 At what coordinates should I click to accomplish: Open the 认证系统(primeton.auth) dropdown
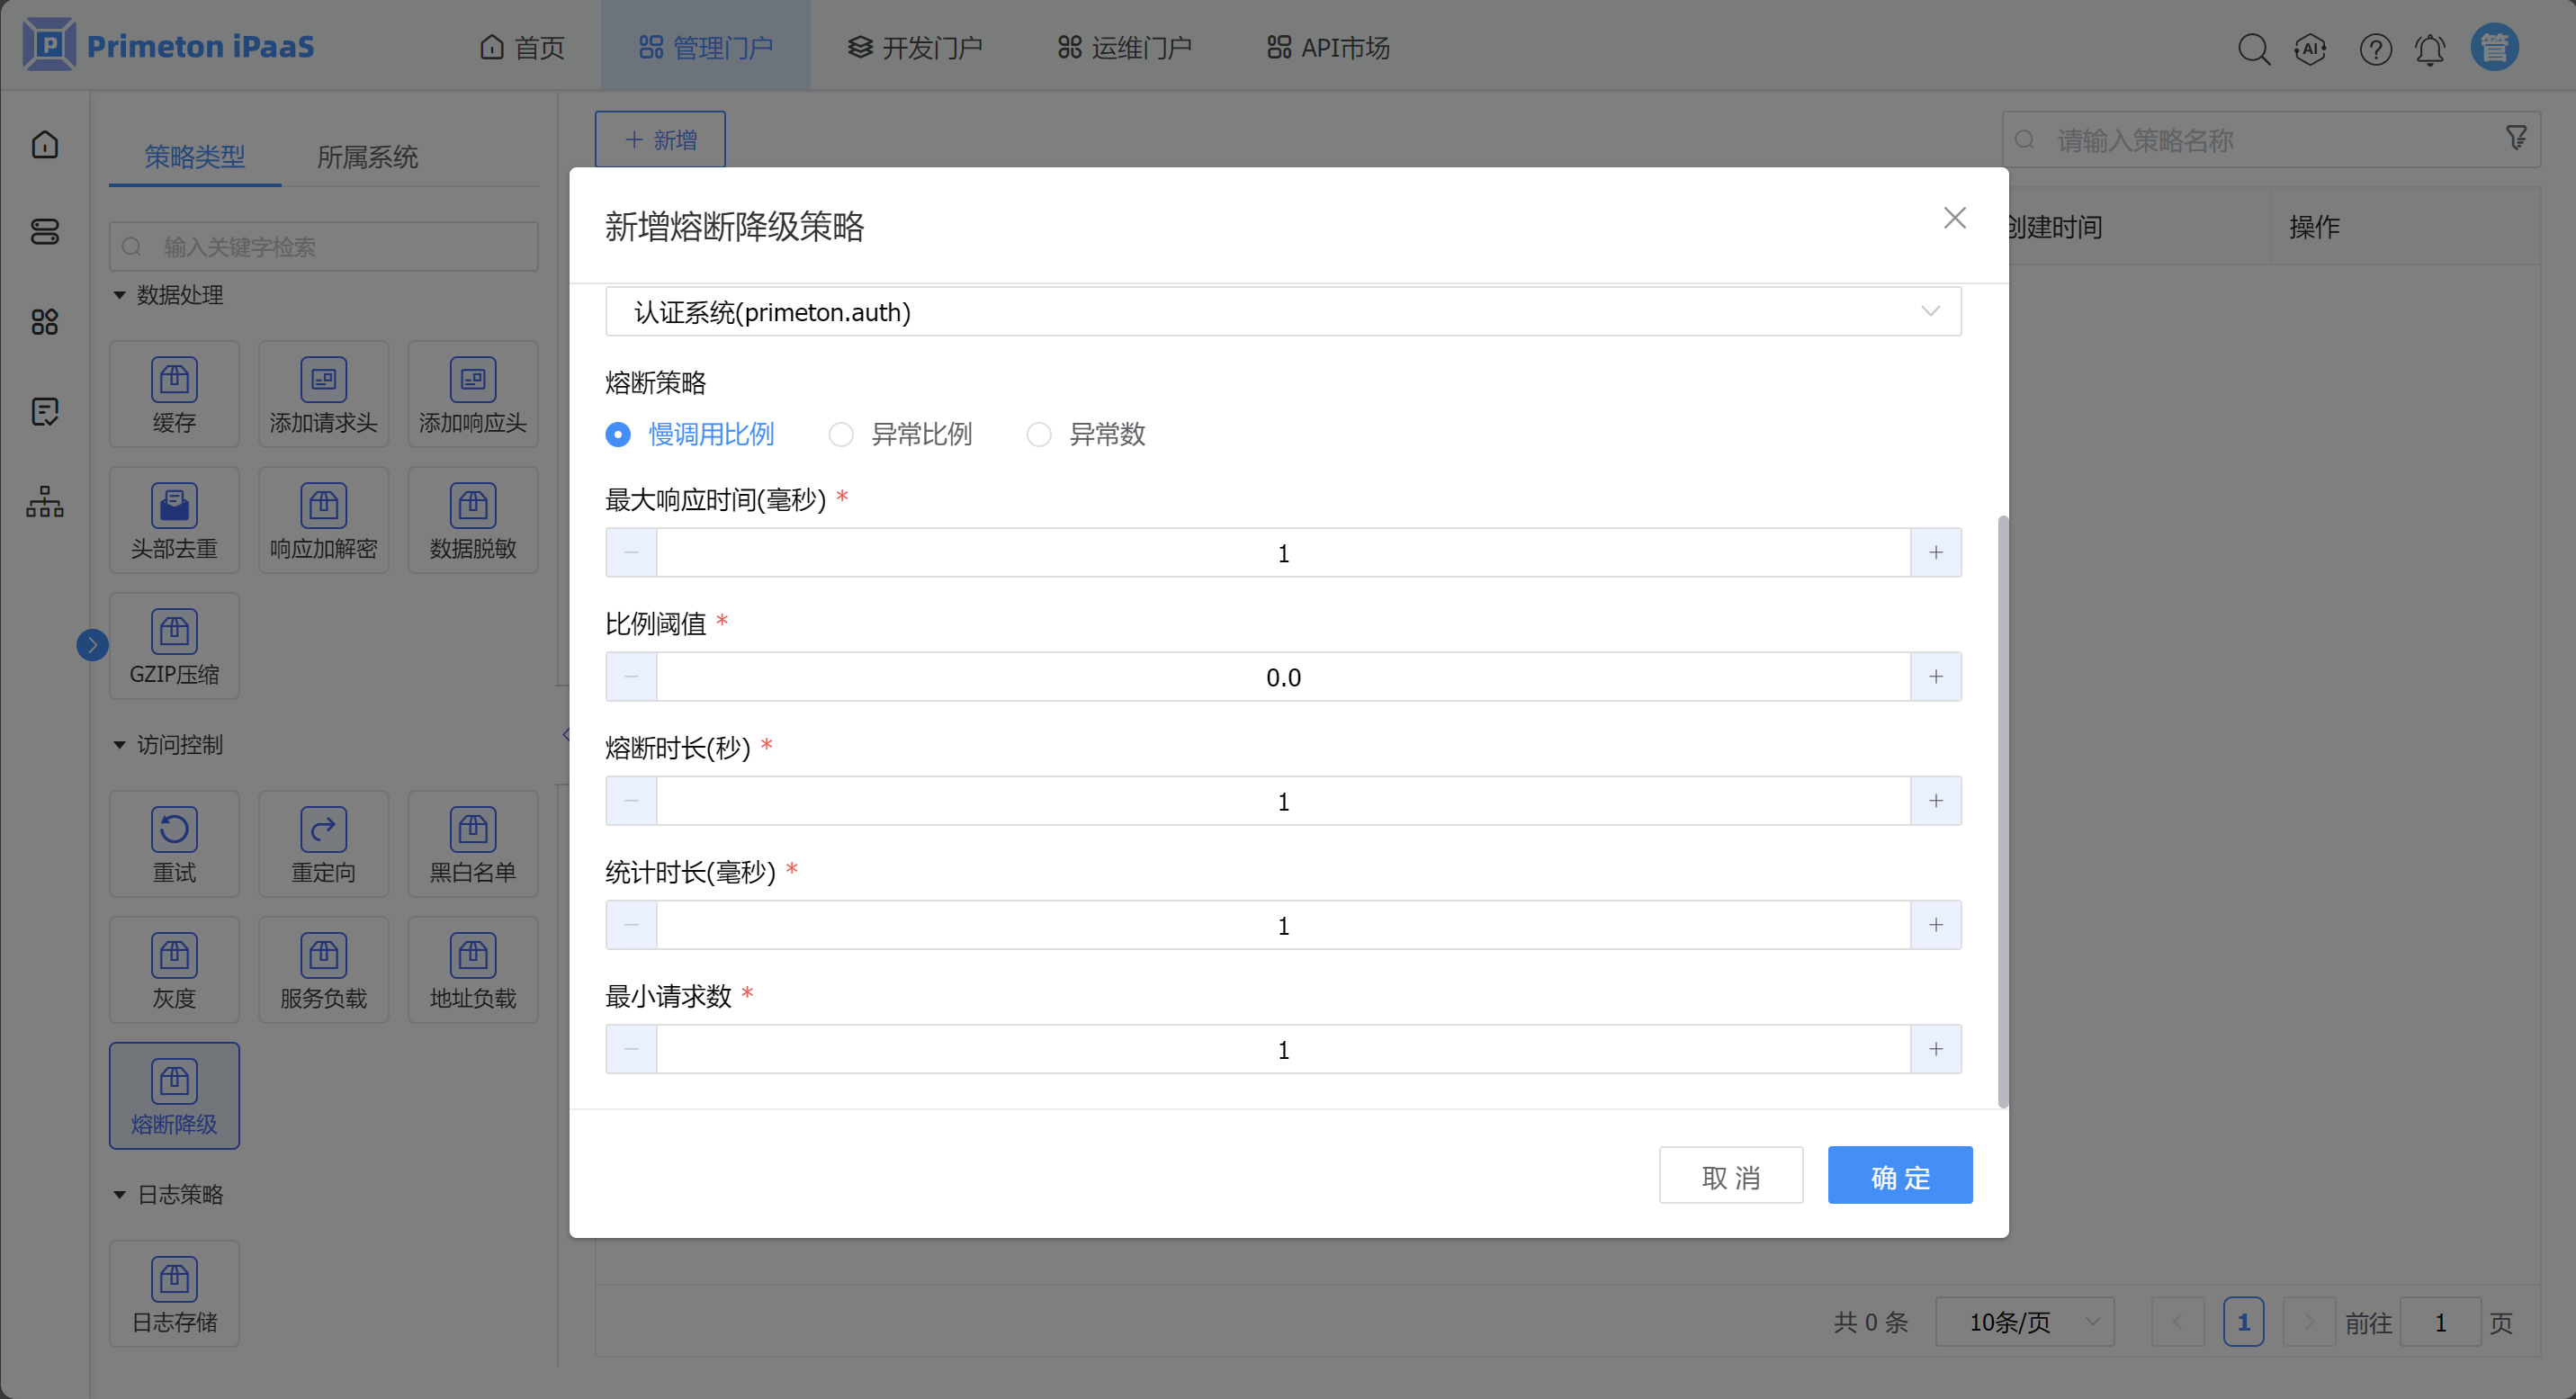(1282, 312)
